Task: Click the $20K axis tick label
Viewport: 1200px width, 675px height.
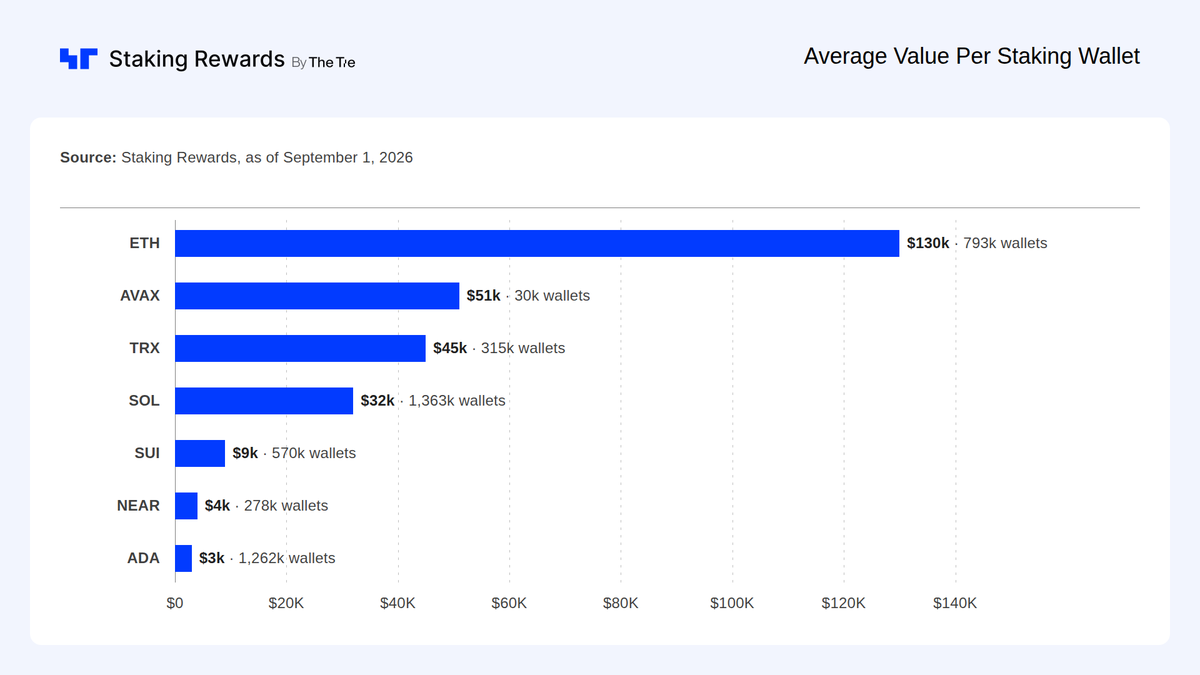Action: [x=287, y=603]
